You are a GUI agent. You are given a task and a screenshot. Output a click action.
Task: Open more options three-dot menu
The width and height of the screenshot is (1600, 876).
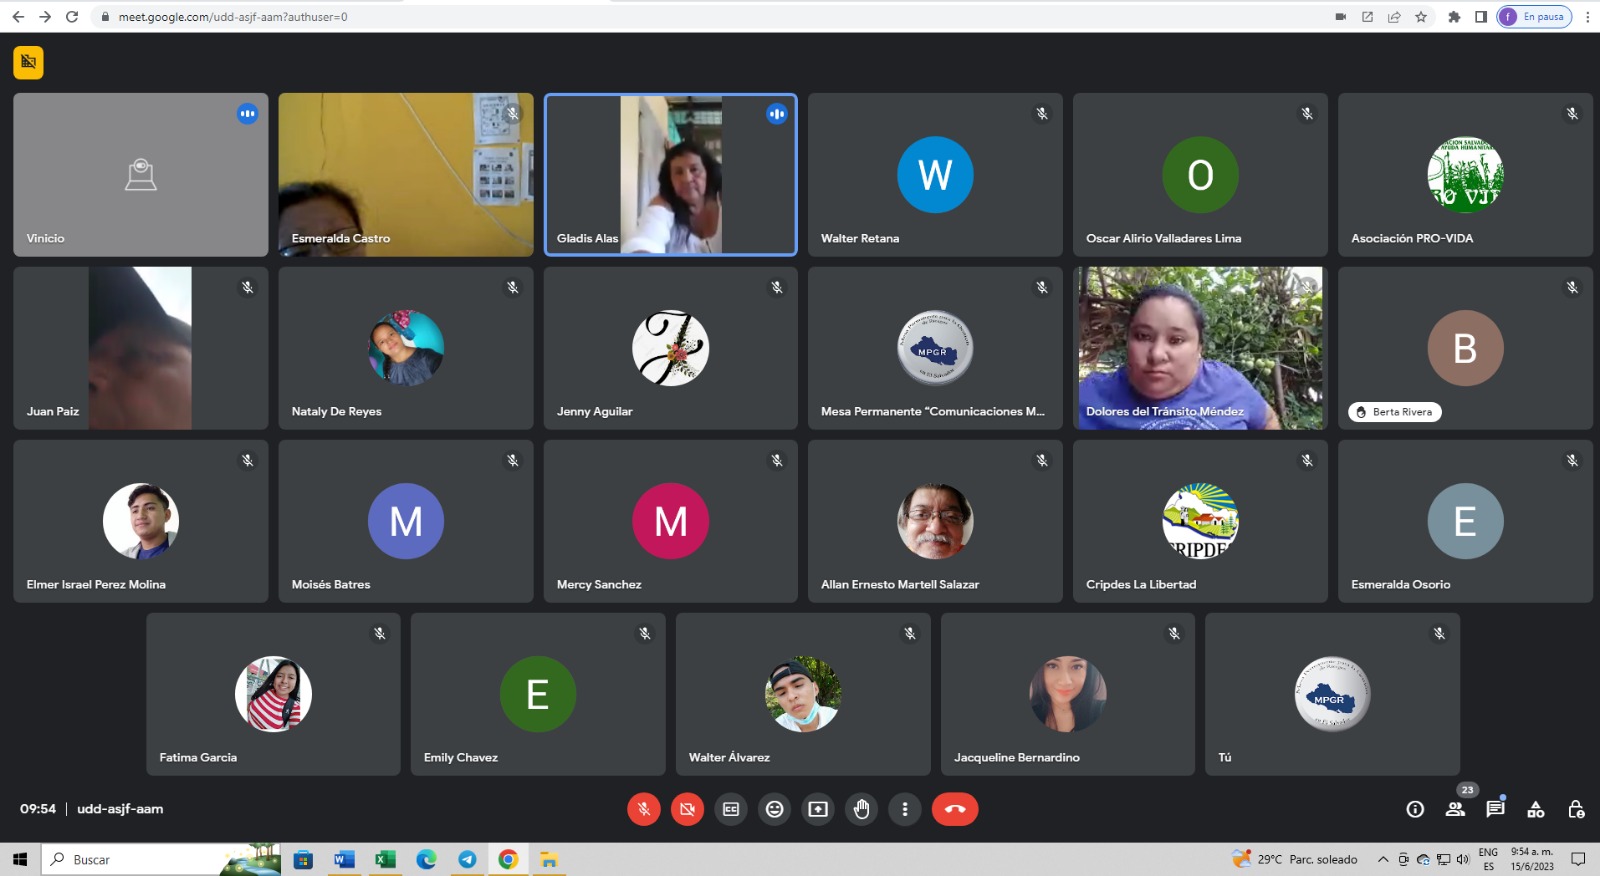point(905,809)
